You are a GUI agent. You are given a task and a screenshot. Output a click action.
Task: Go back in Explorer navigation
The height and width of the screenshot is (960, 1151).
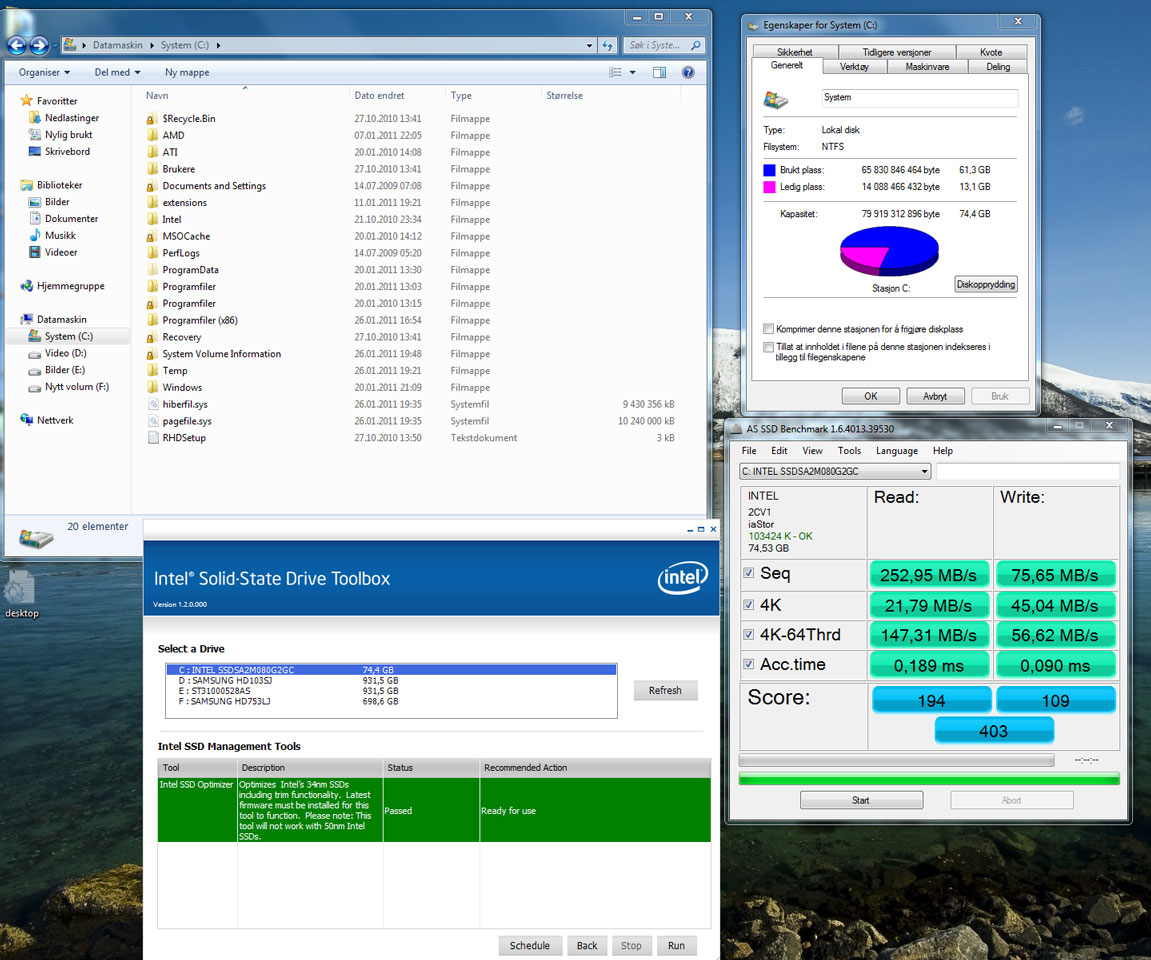pos(17,46)
